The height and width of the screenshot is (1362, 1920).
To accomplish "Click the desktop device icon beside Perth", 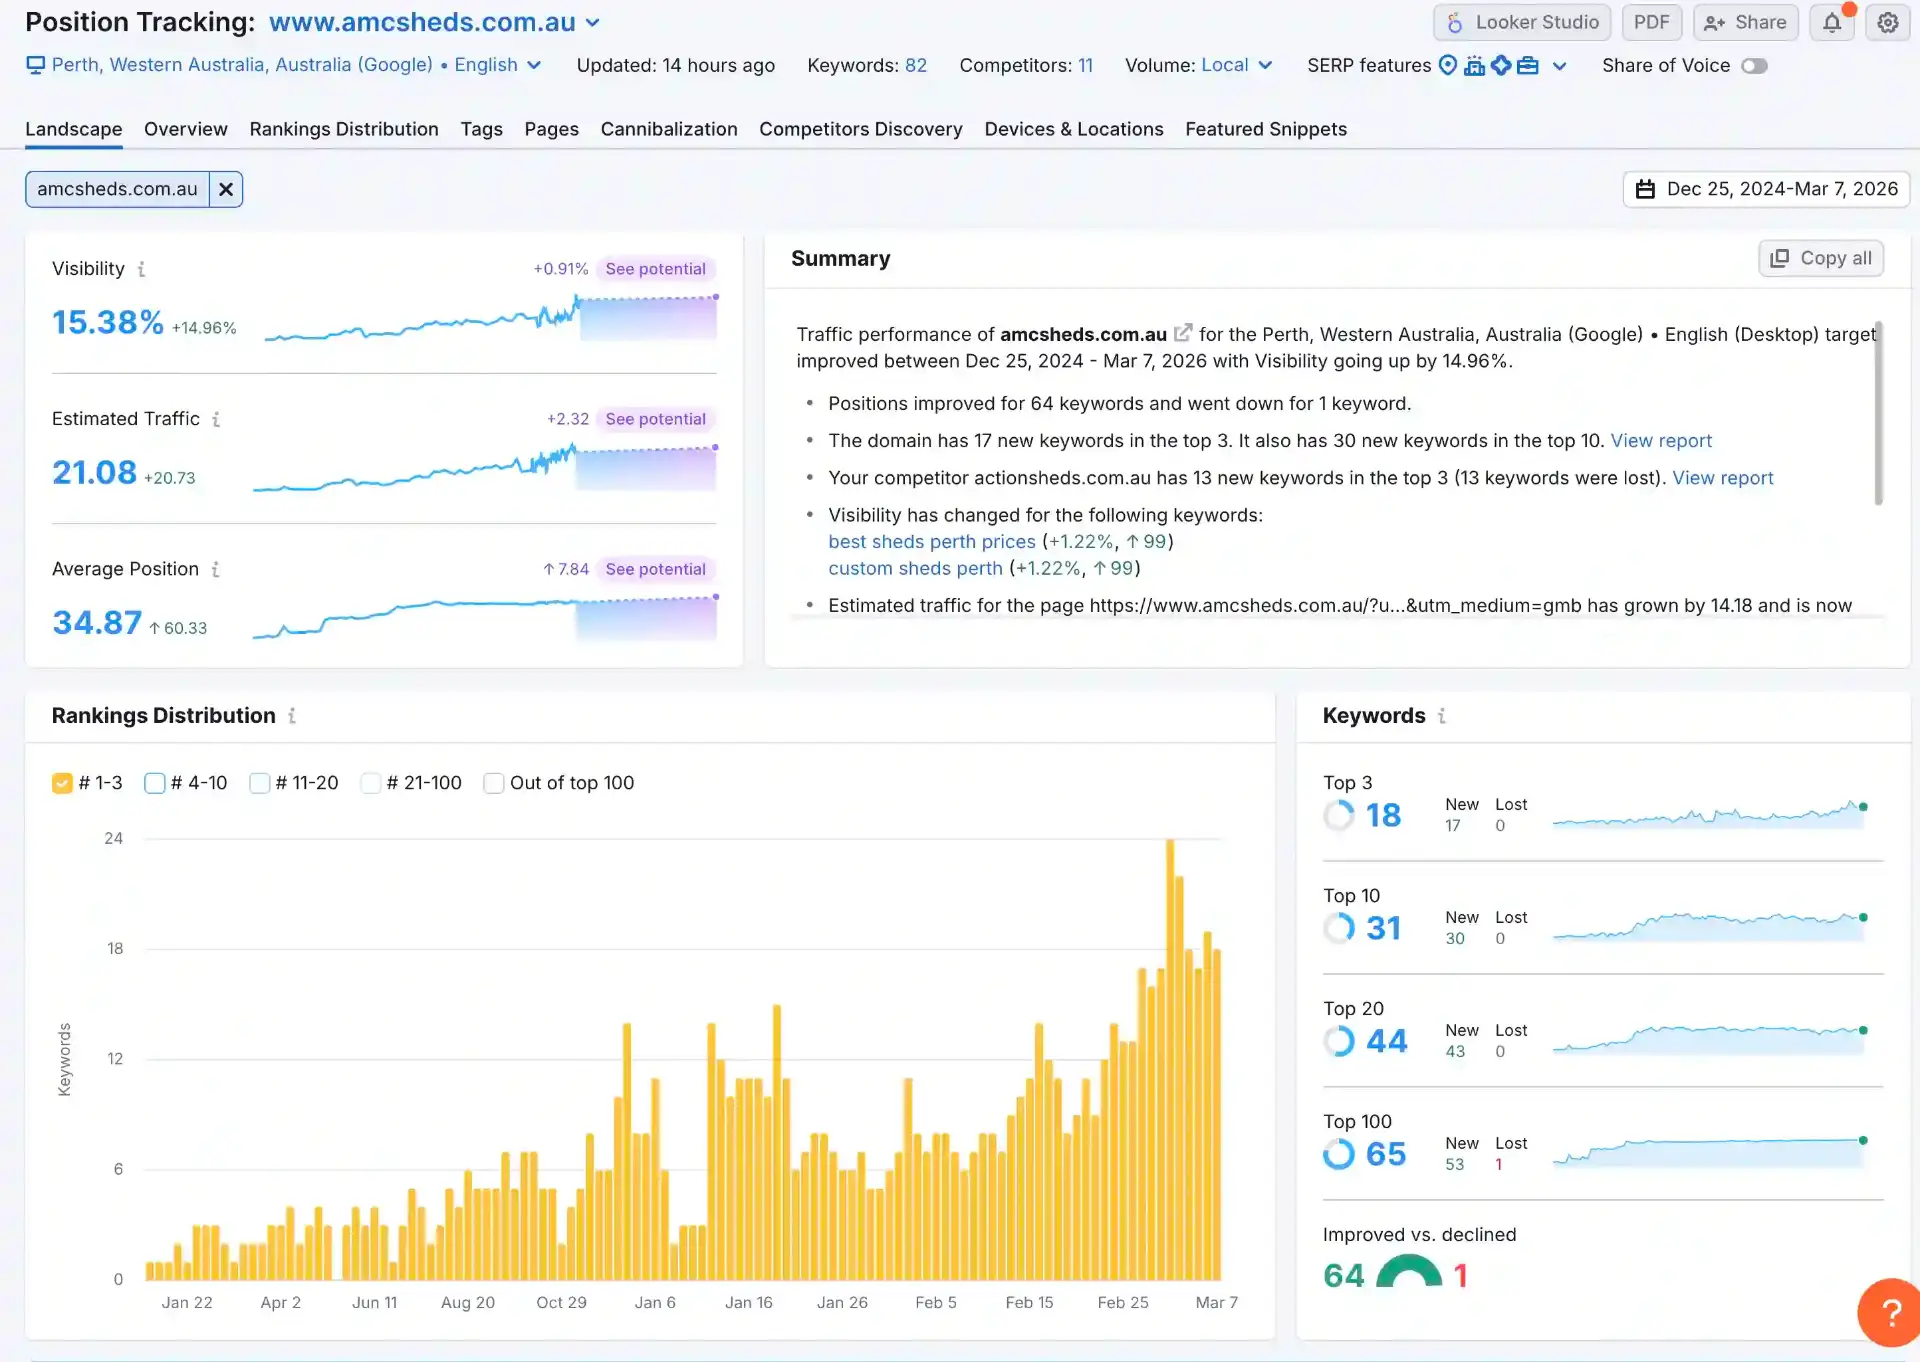I will click(35, 65).
